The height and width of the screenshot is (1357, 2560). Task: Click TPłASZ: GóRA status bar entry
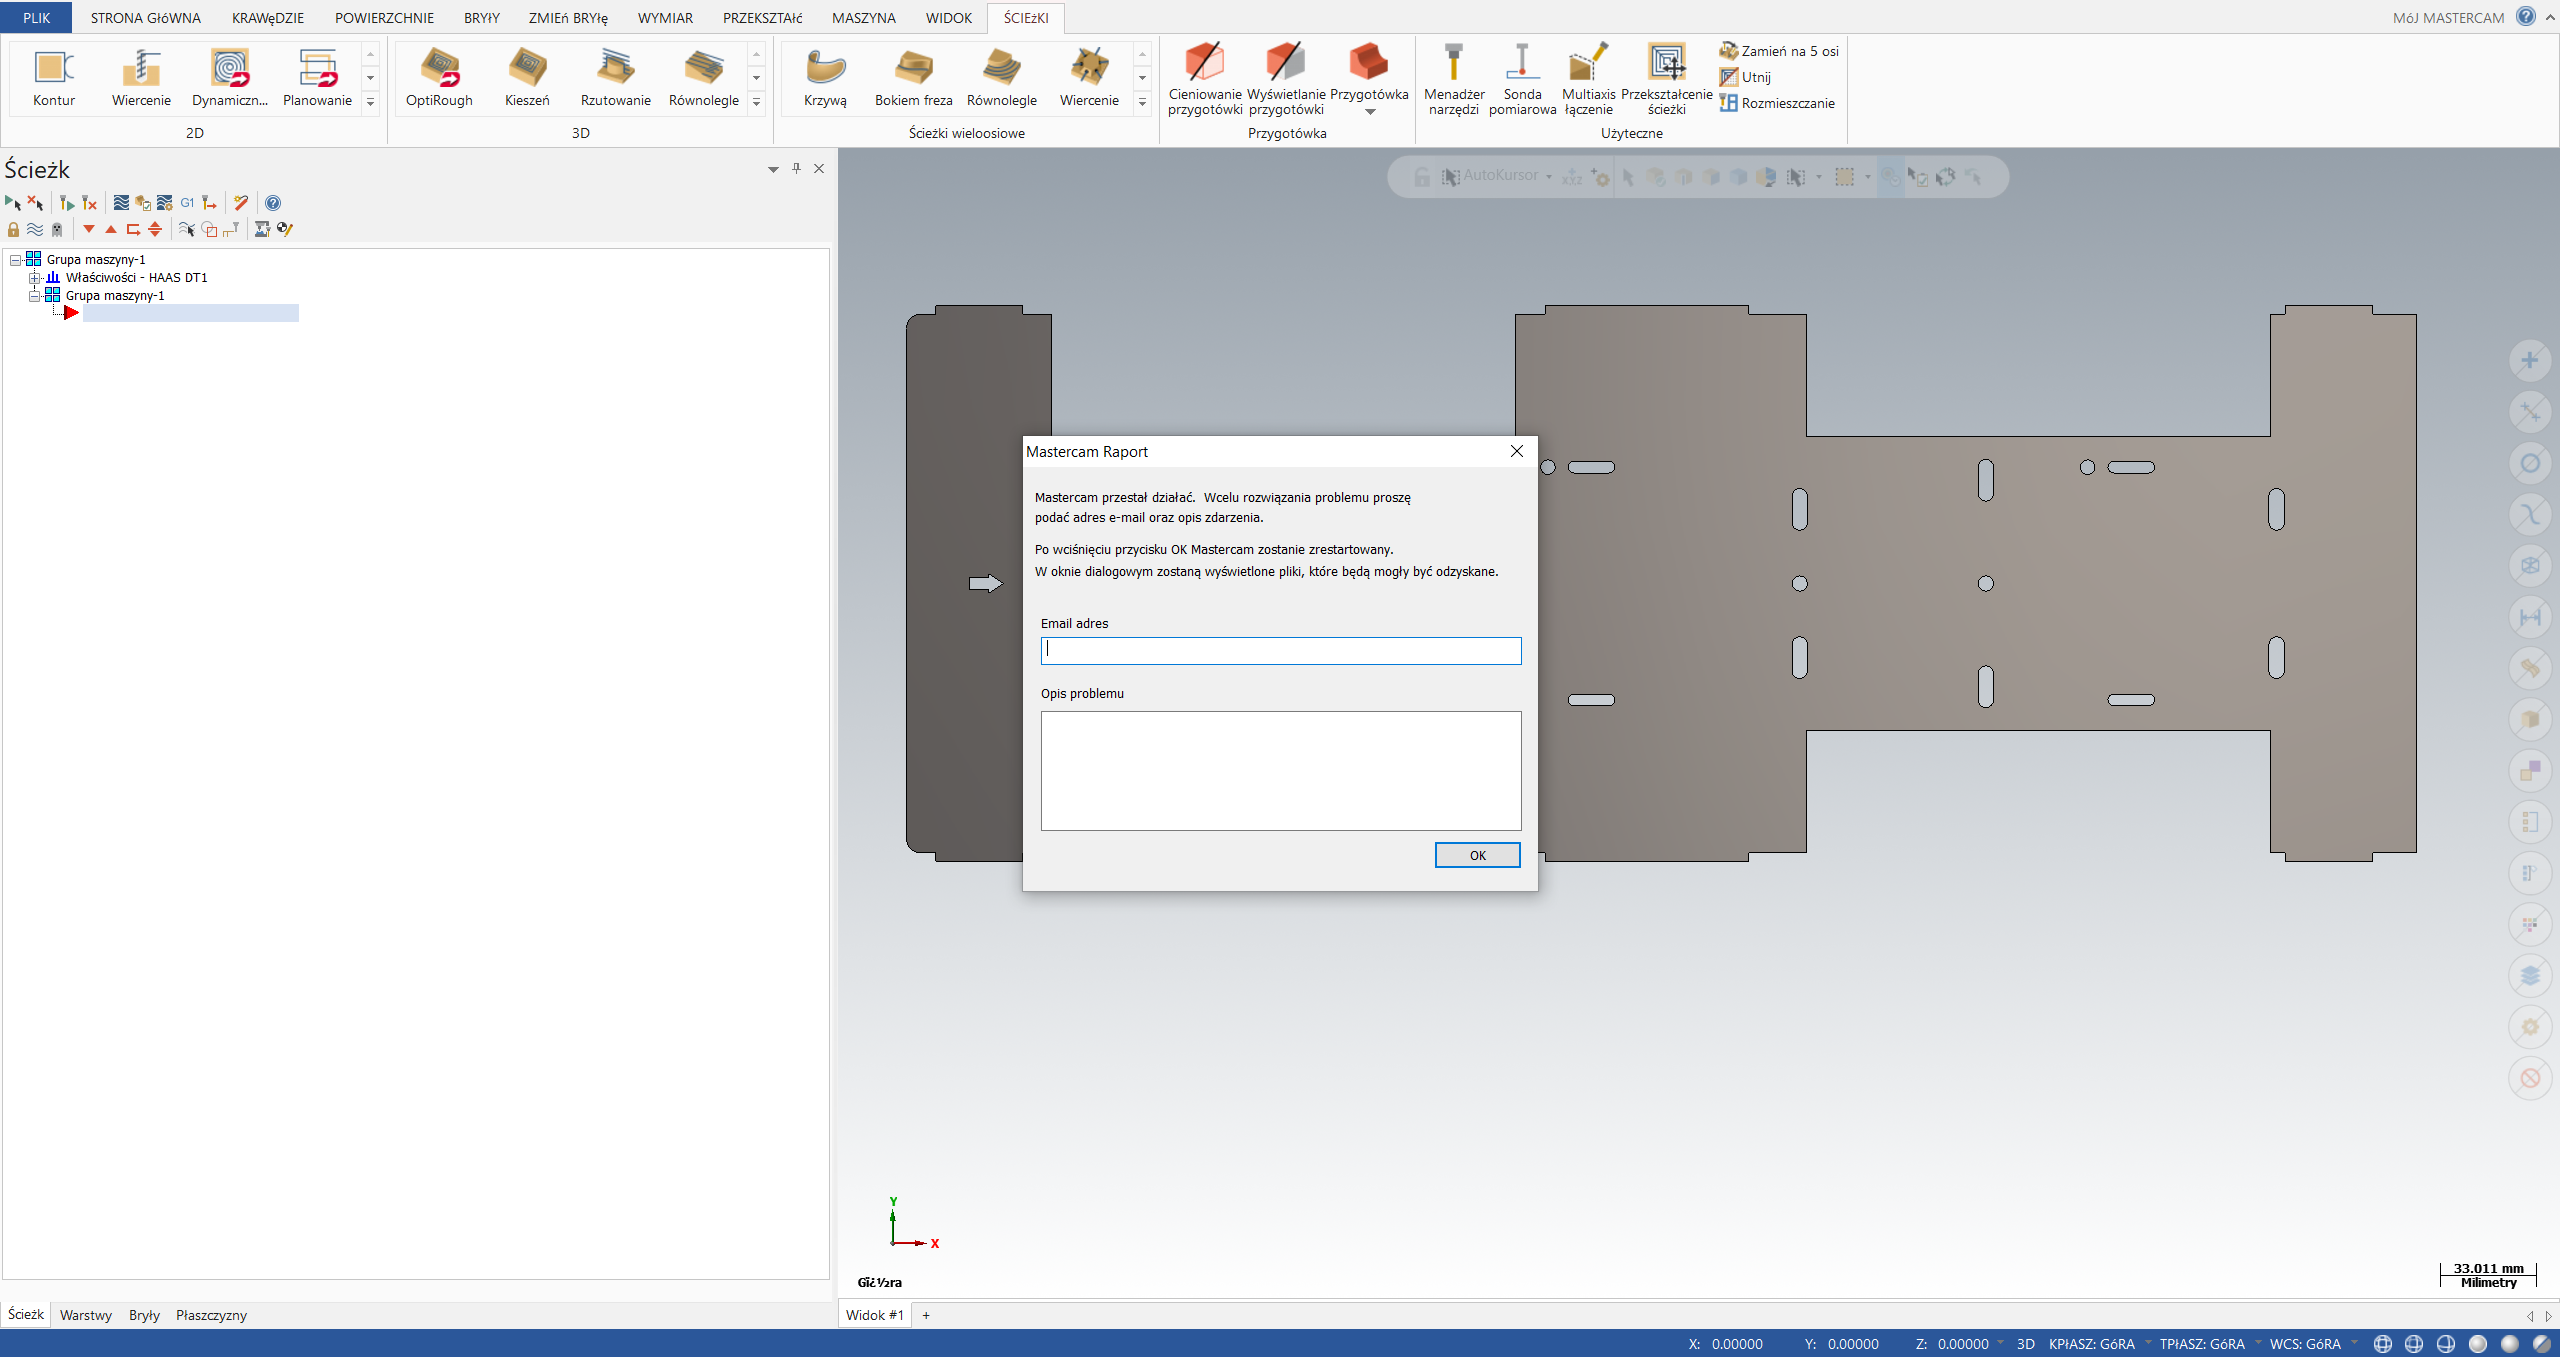pyautogui.click(x=2201, y=1344)
